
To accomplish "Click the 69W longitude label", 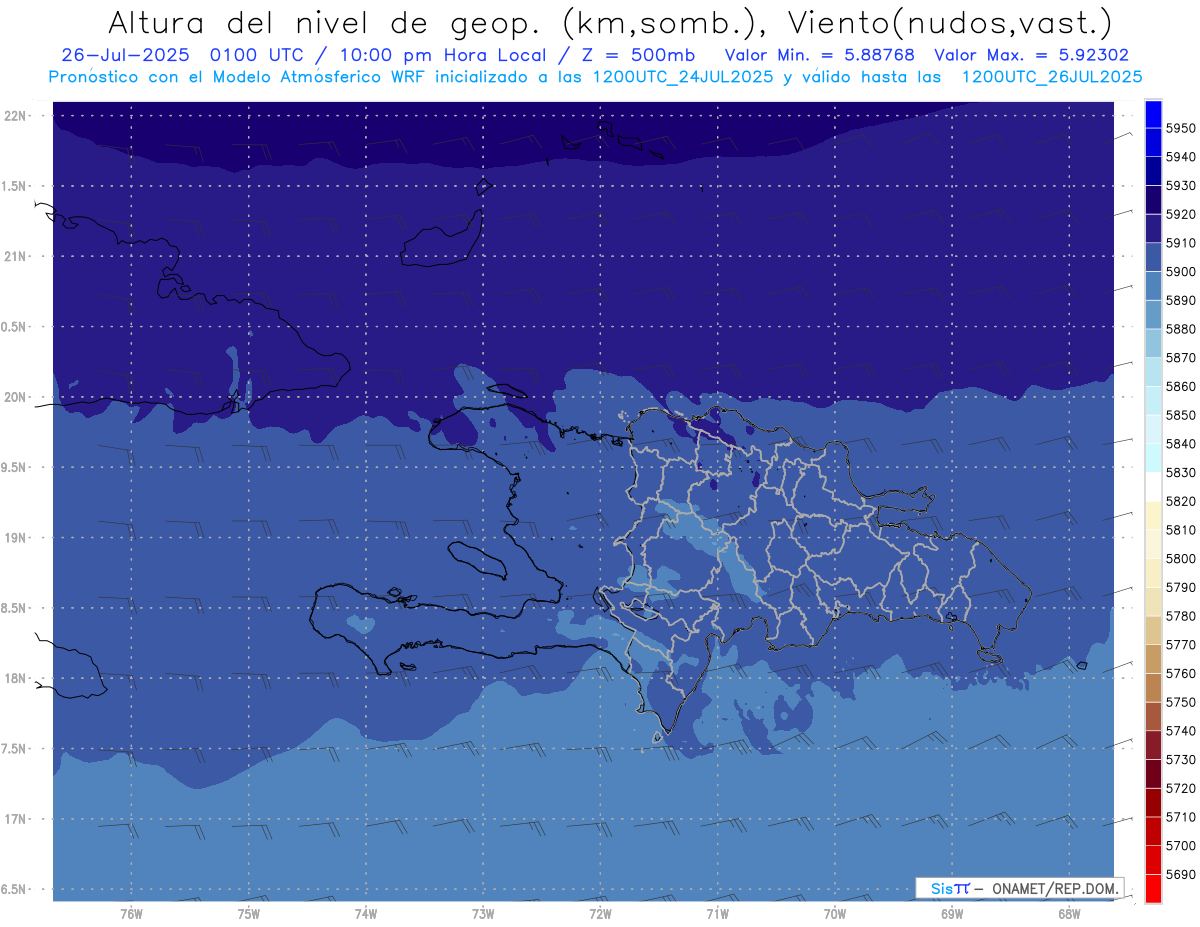I will tap(951, 913).
